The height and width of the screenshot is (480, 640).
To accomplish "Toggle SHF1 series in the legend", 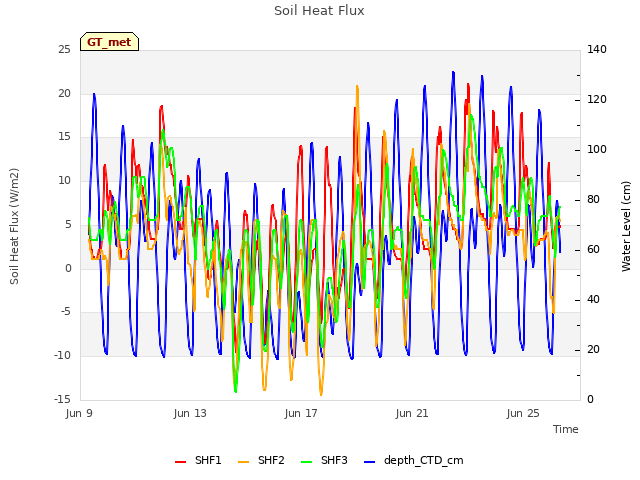I will point(198,460).
